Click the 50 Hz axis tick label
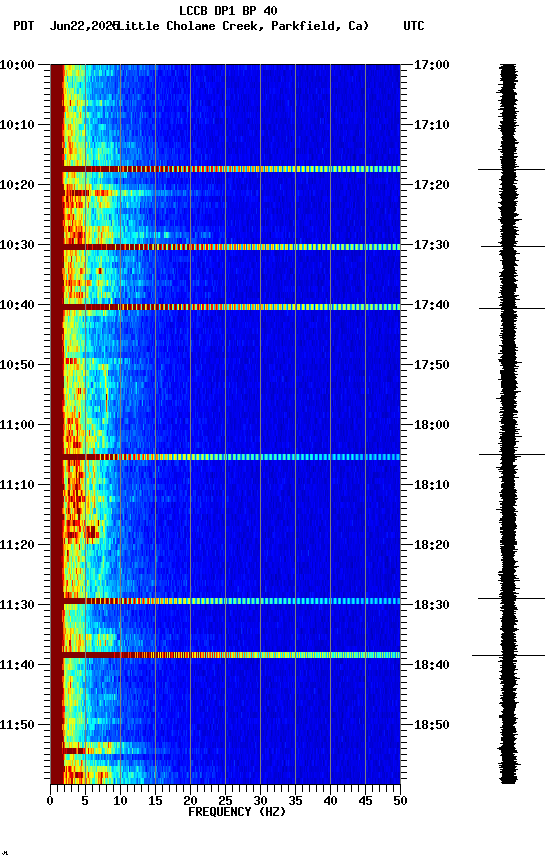552x864 pixels. coord(400,801)
